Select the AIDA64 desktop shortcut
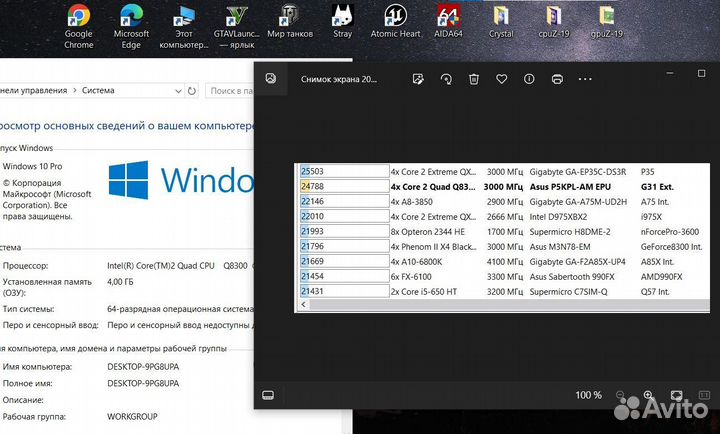This screenshot has height=434, width=720. point(448,22)
